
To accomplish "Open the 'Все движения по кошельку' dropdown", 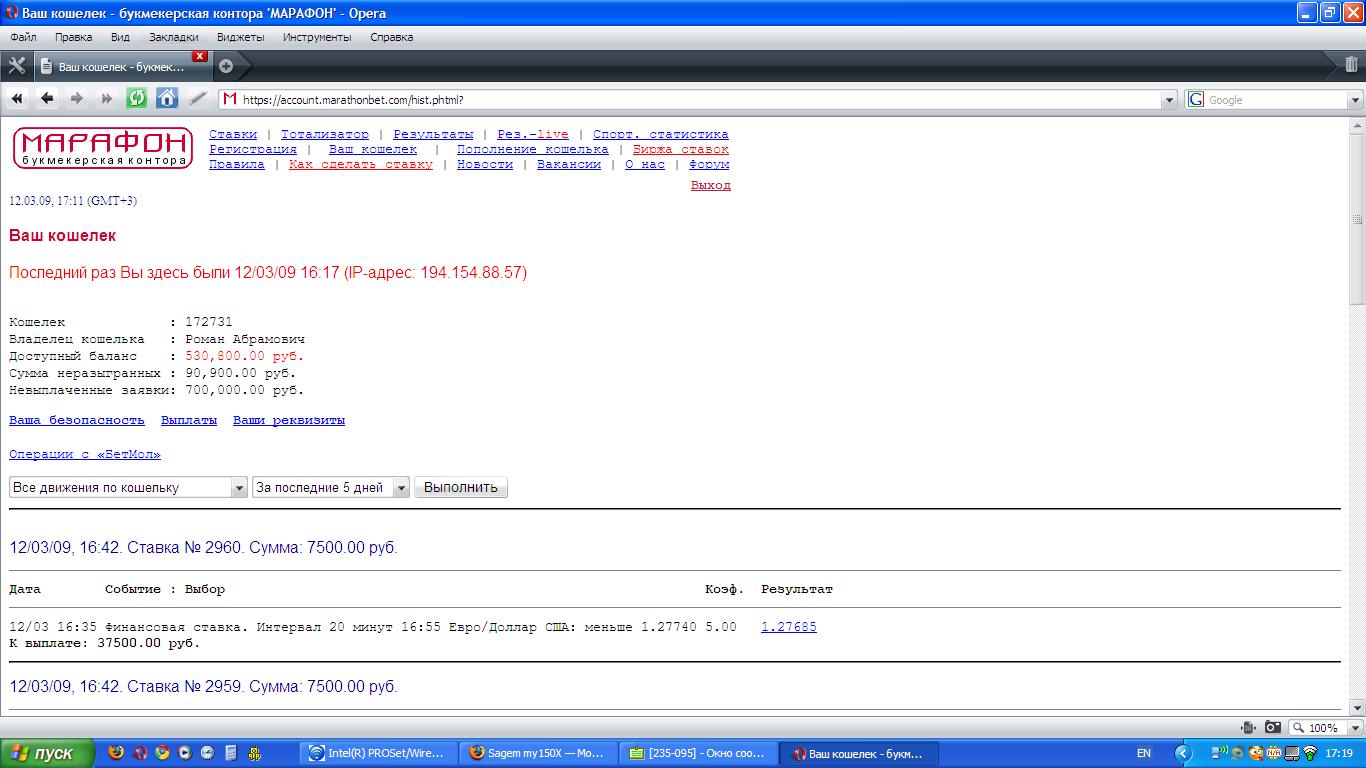I will pyautogui.click(x=128, y=487).
